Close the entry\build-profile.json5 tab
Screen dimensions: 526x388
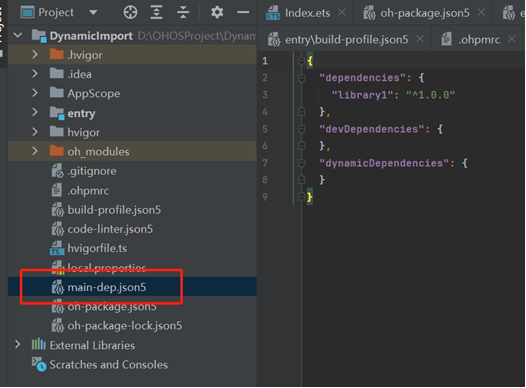click(419, 39)
